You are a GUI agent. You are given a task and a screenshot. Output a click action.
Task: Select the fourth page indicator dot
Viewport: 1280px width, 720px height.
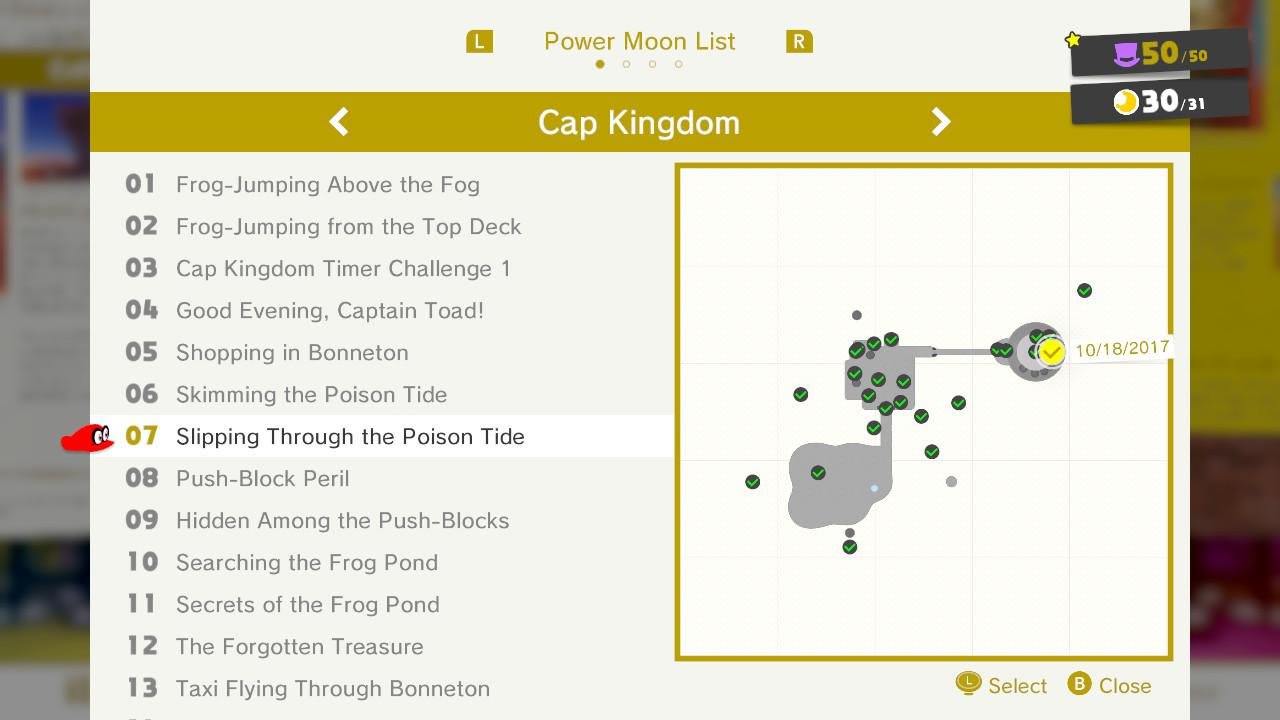[678, 64]
